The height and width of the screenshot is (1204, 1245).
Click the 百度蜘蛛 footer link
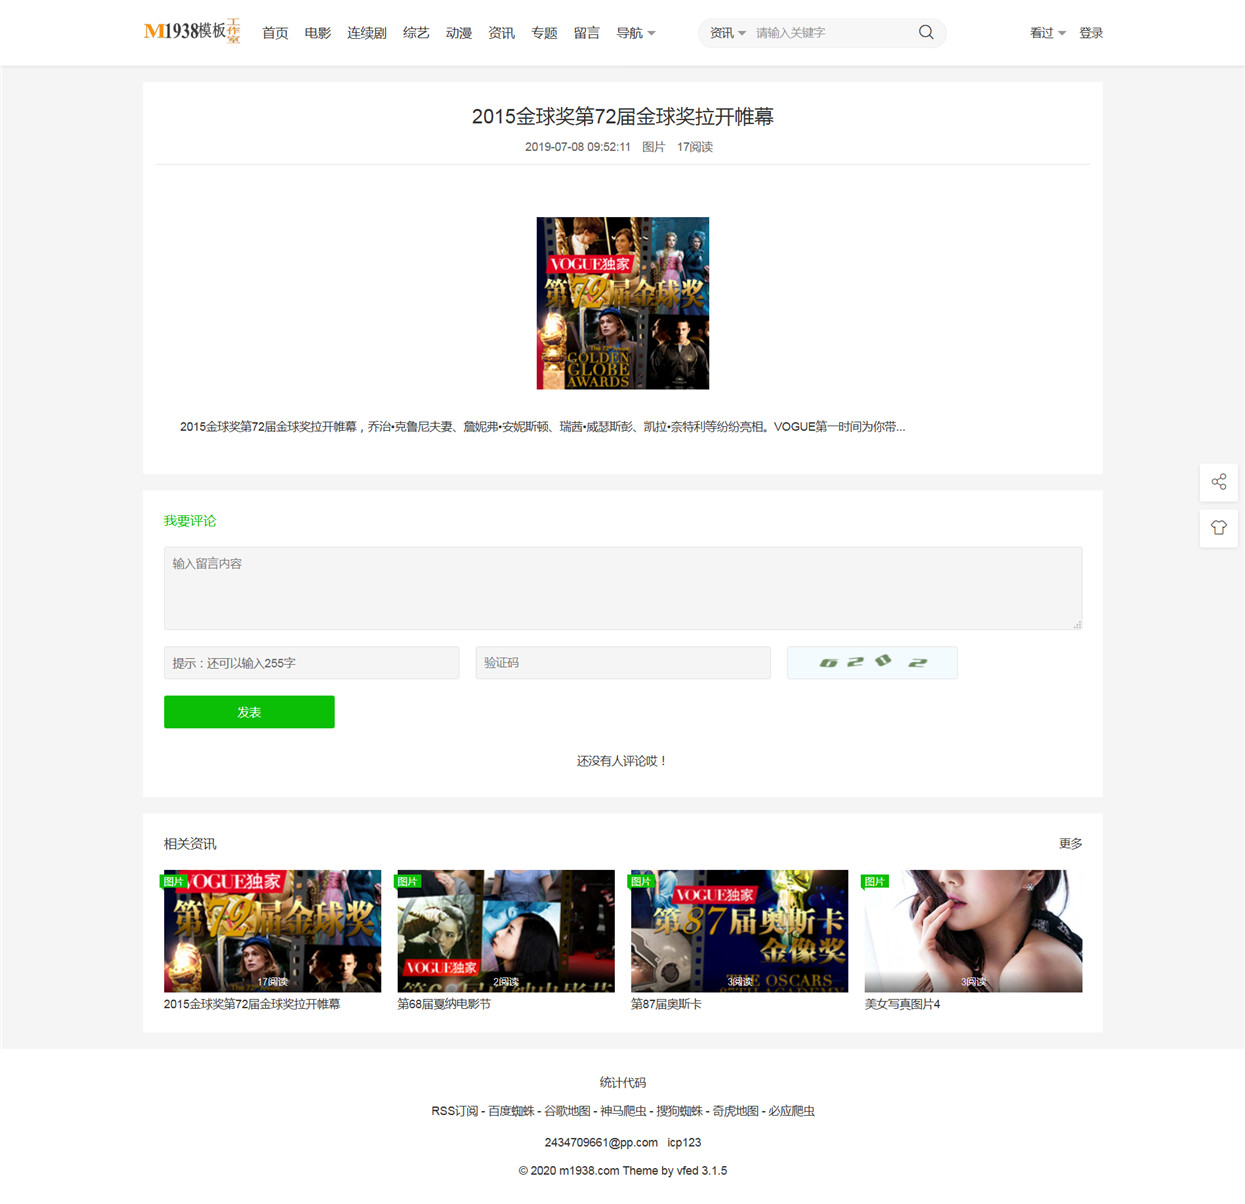pyautogui.click(x=511, y=1111)
